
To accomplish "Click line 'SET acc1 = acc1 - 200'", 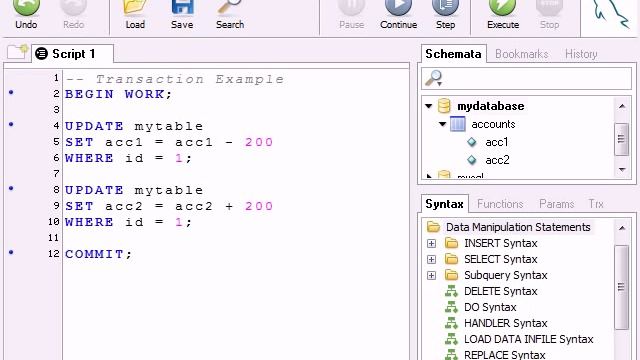I will [x=169, y=142].
